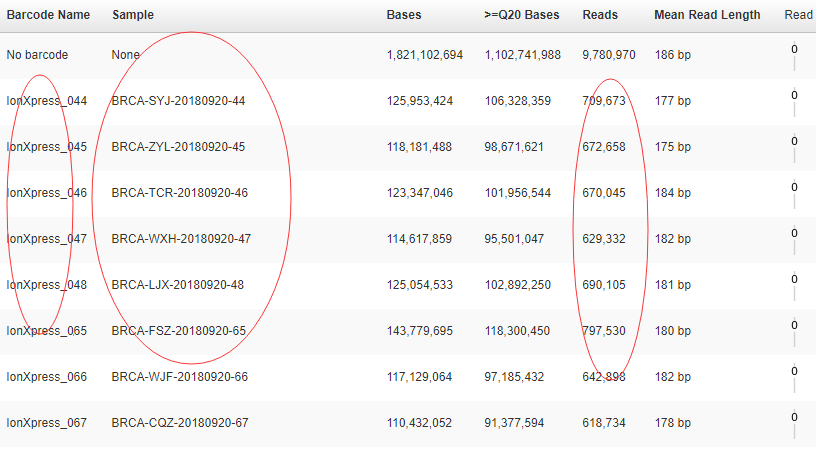Click sample BRCA-ZYL-20180920-45

tap(178, 147)
